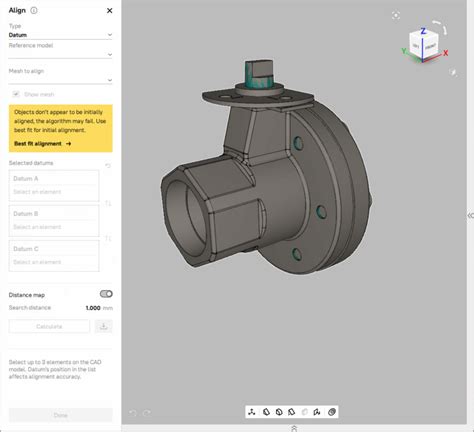
Task: Click the coordinate axes icon in bottom toolbar
Action: (252, 412)
